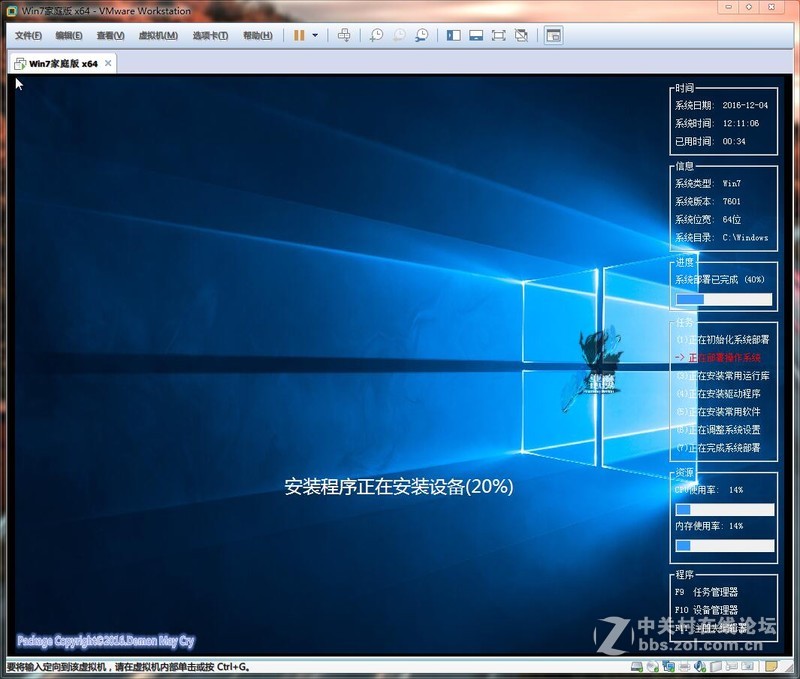Screen dimensions: 800x679
Task: Take a snapshot of the virtual machine
Action: click(377, 34)
